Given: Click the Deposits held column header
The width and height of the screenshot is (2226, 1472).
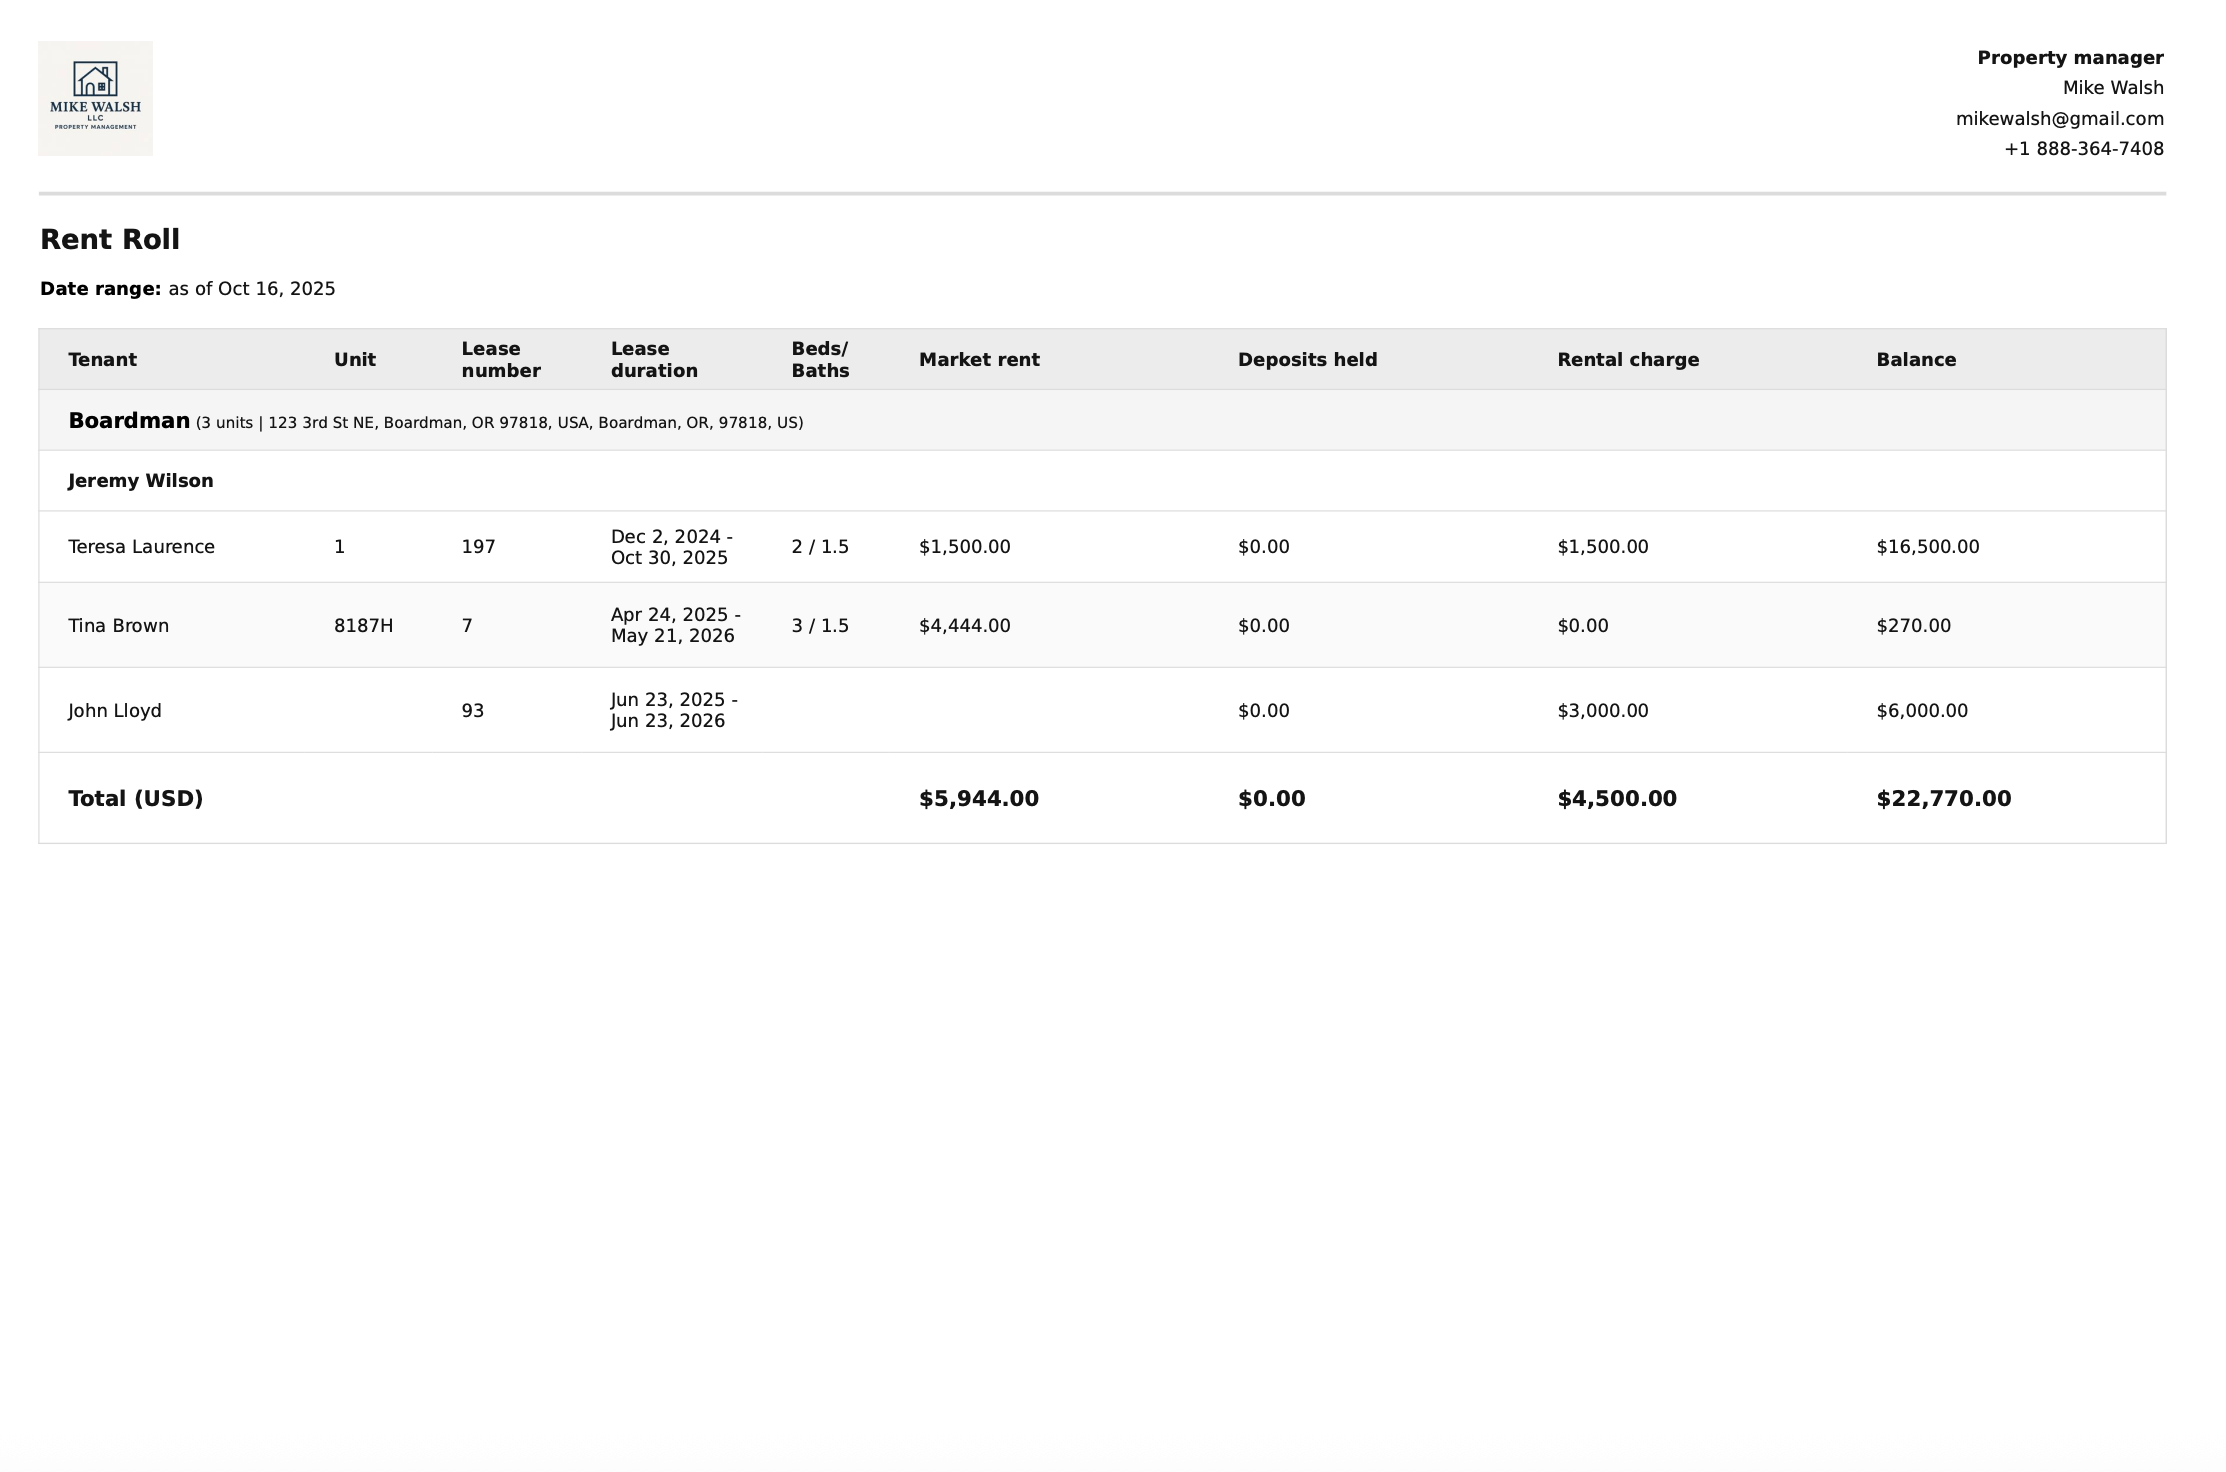Looking at the screenshot, I should 1306,360.
